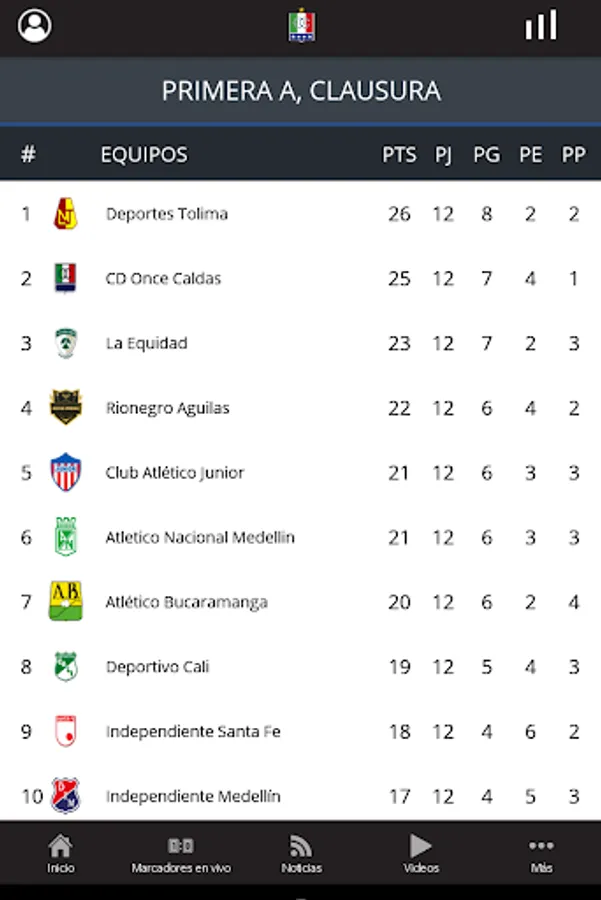Tap the Once Caldas crest in the header
601x900 pixels.
(301, 26)
